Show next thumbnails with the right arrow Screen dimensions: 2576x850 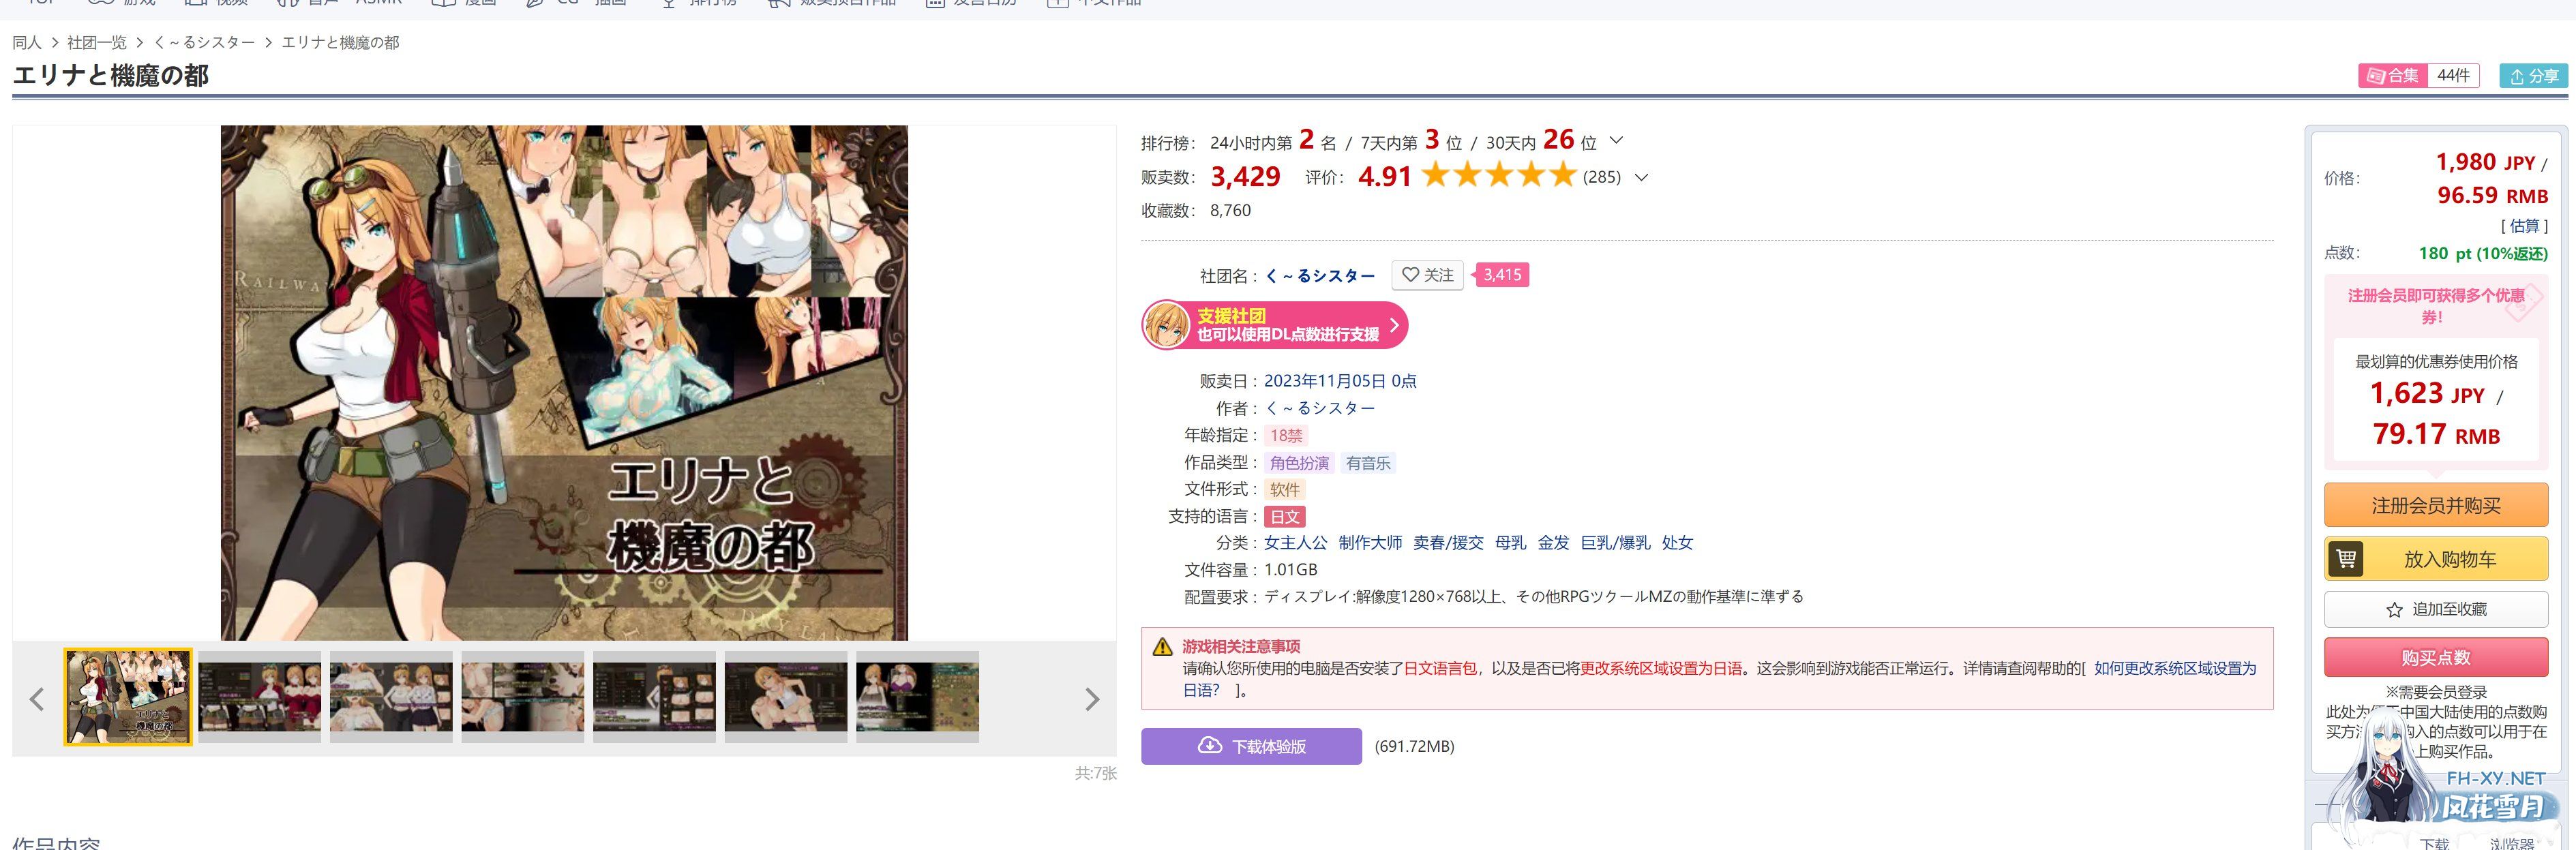1092,699
